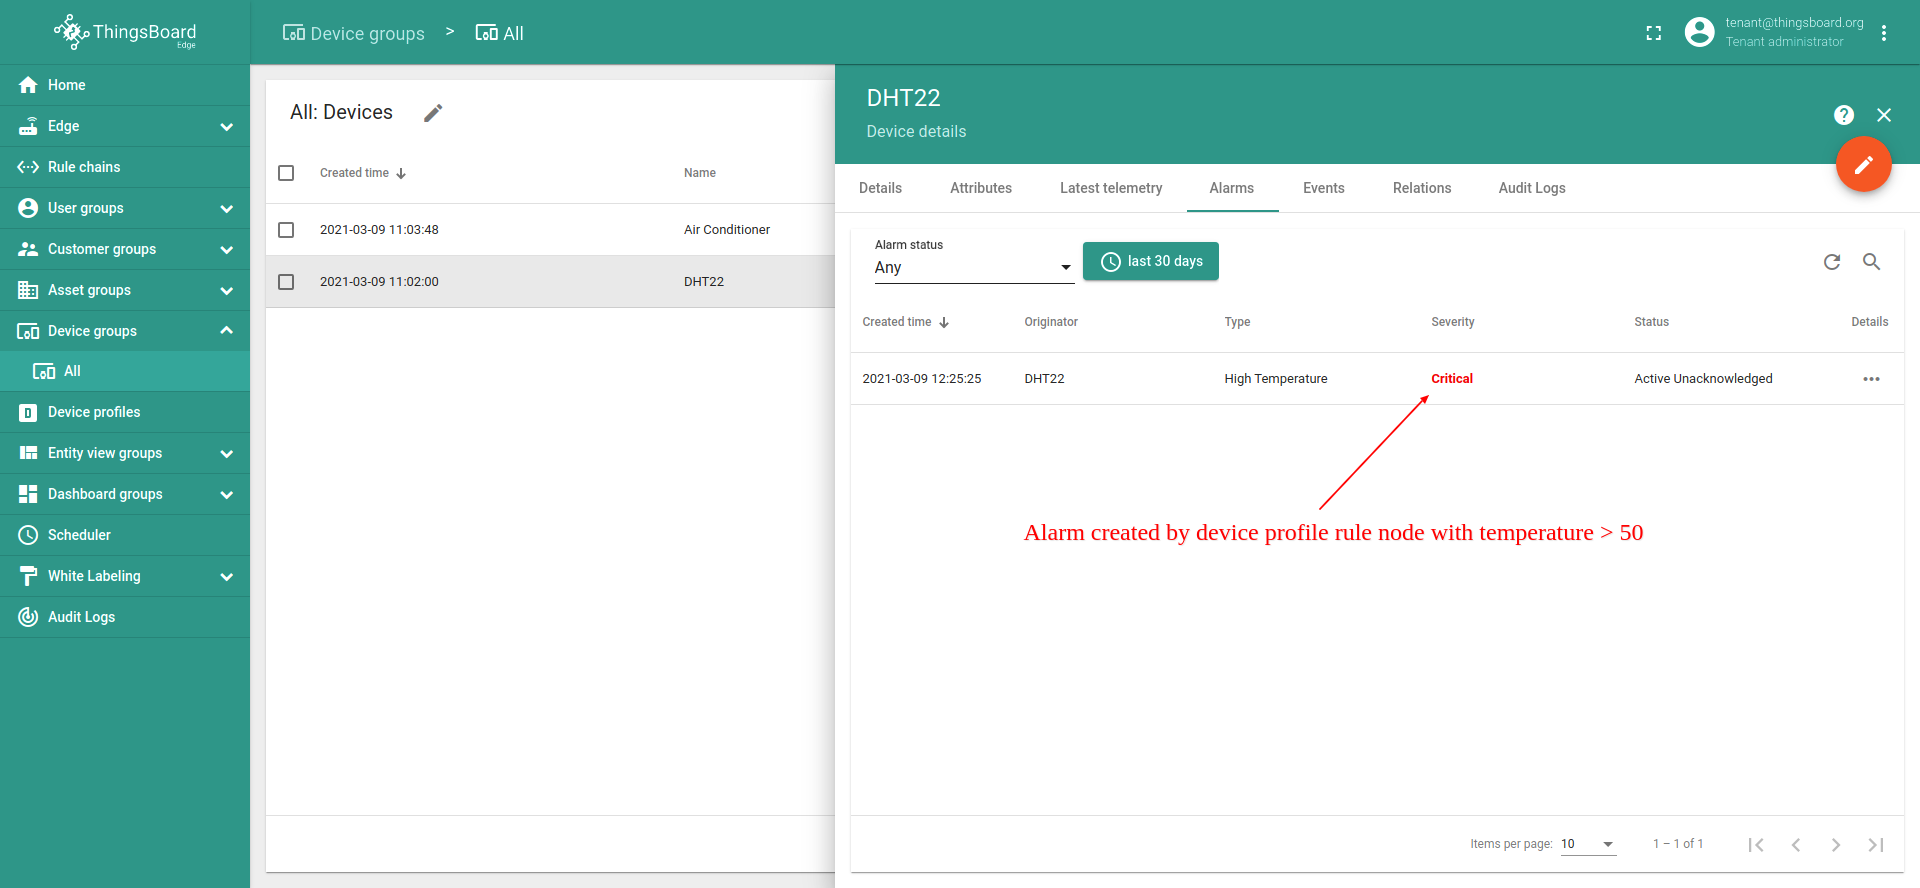Check the Air Conditioner row checkbox
The height and width of the screenshot is (888, 1920).
(286, 230)
